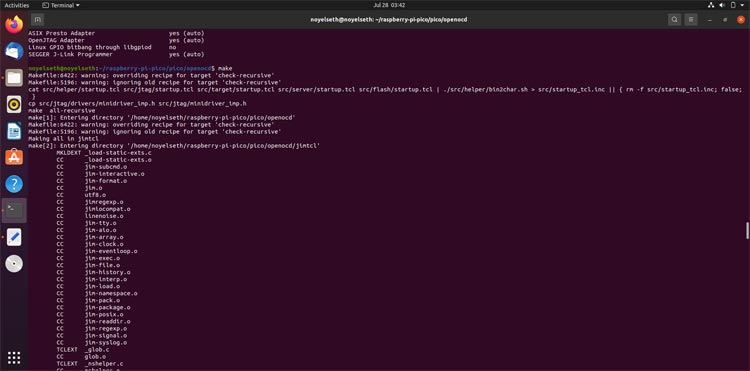Click the 'make all-recursive' line
This screenshot has width=750, height=371.
pyautogui.click(x=62, y=110)
